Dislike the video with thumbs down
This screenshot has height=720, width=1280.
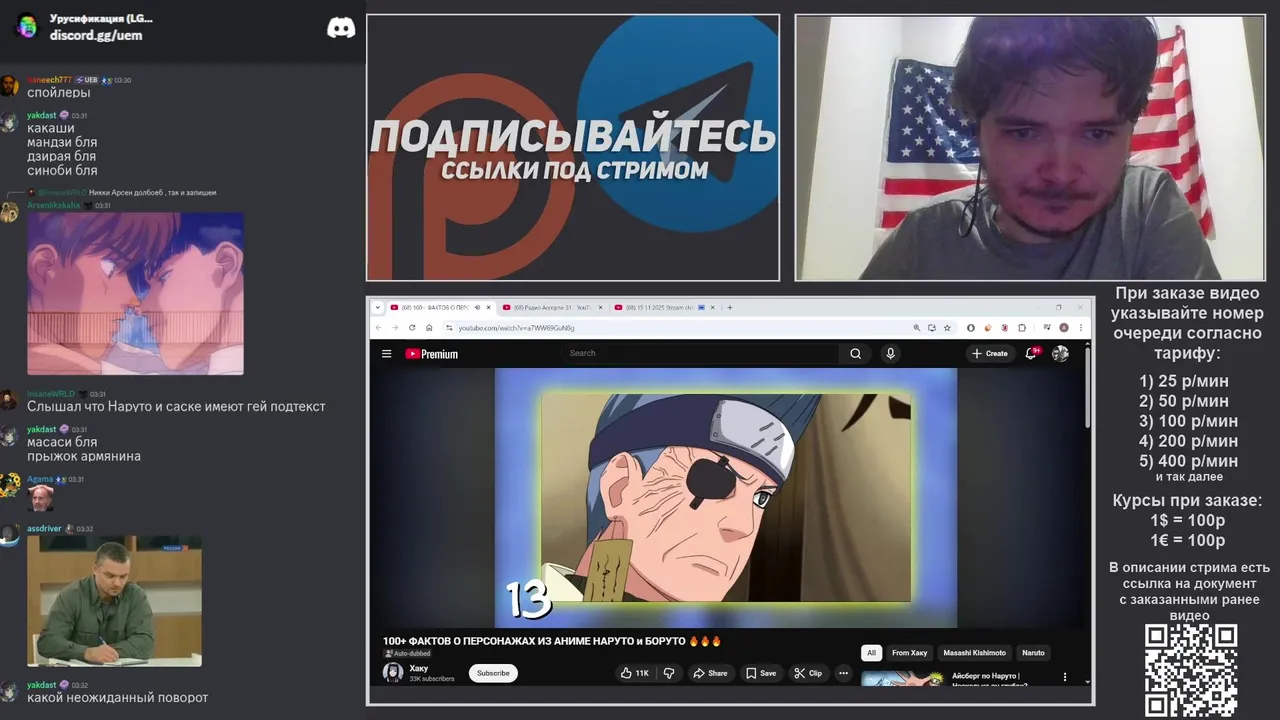pos(669,673)
